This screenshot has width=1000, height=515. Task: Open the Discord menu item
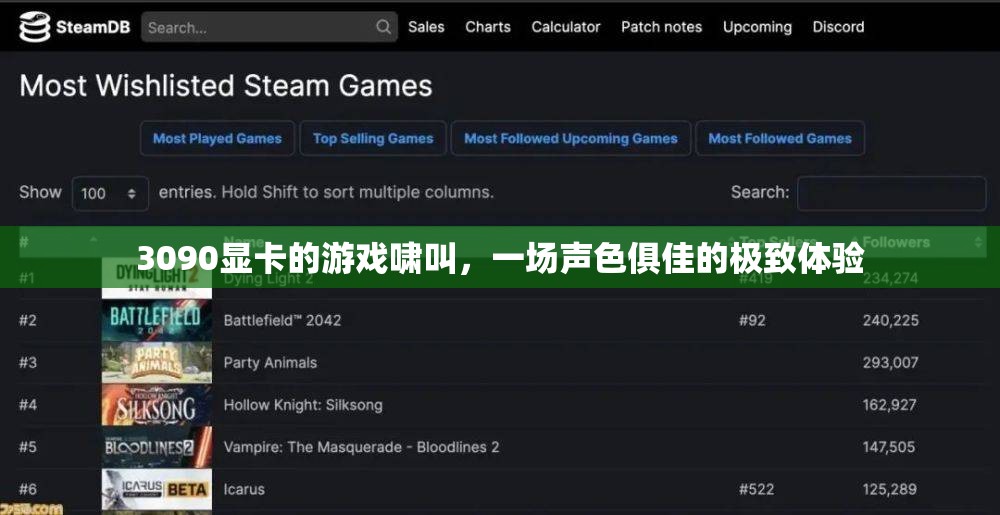coord(838,27)
